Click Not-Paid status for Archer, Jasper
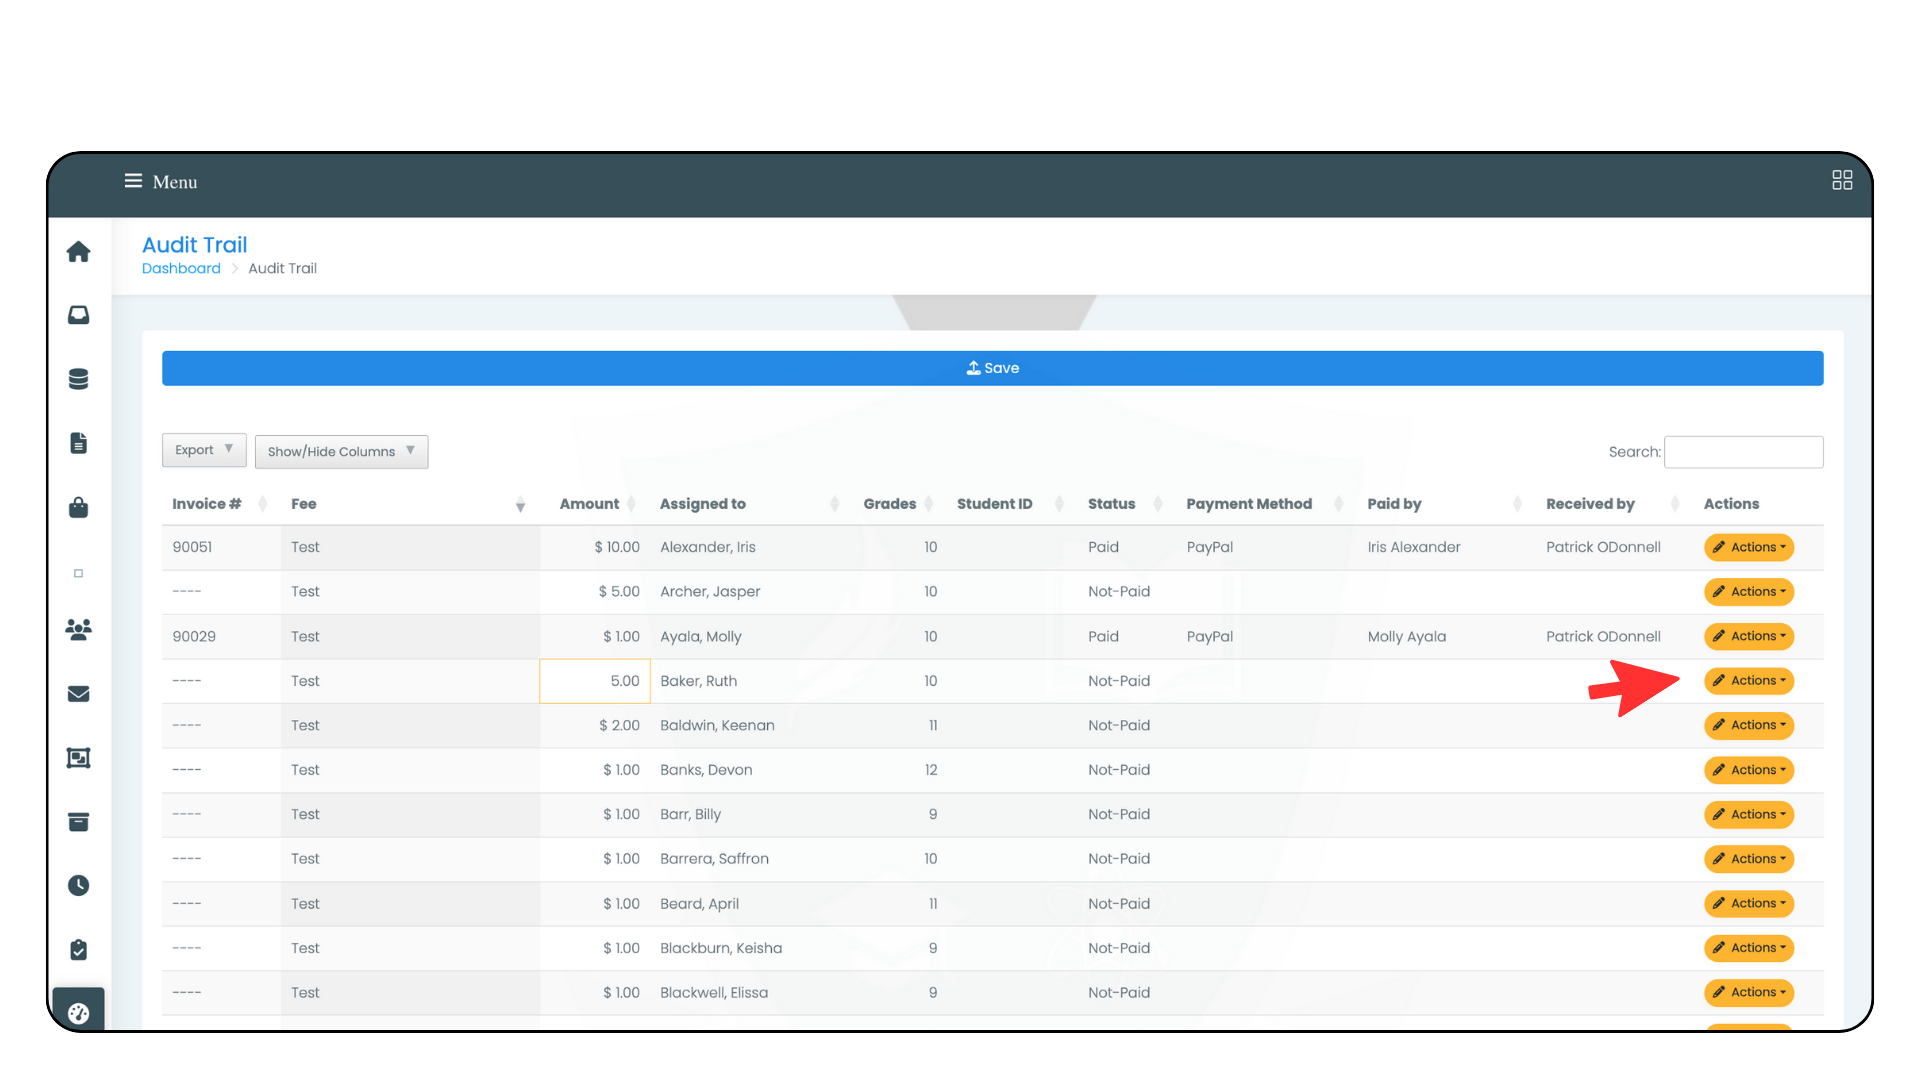Viewport: 1920px width, 1080px height. (1119, 592)
